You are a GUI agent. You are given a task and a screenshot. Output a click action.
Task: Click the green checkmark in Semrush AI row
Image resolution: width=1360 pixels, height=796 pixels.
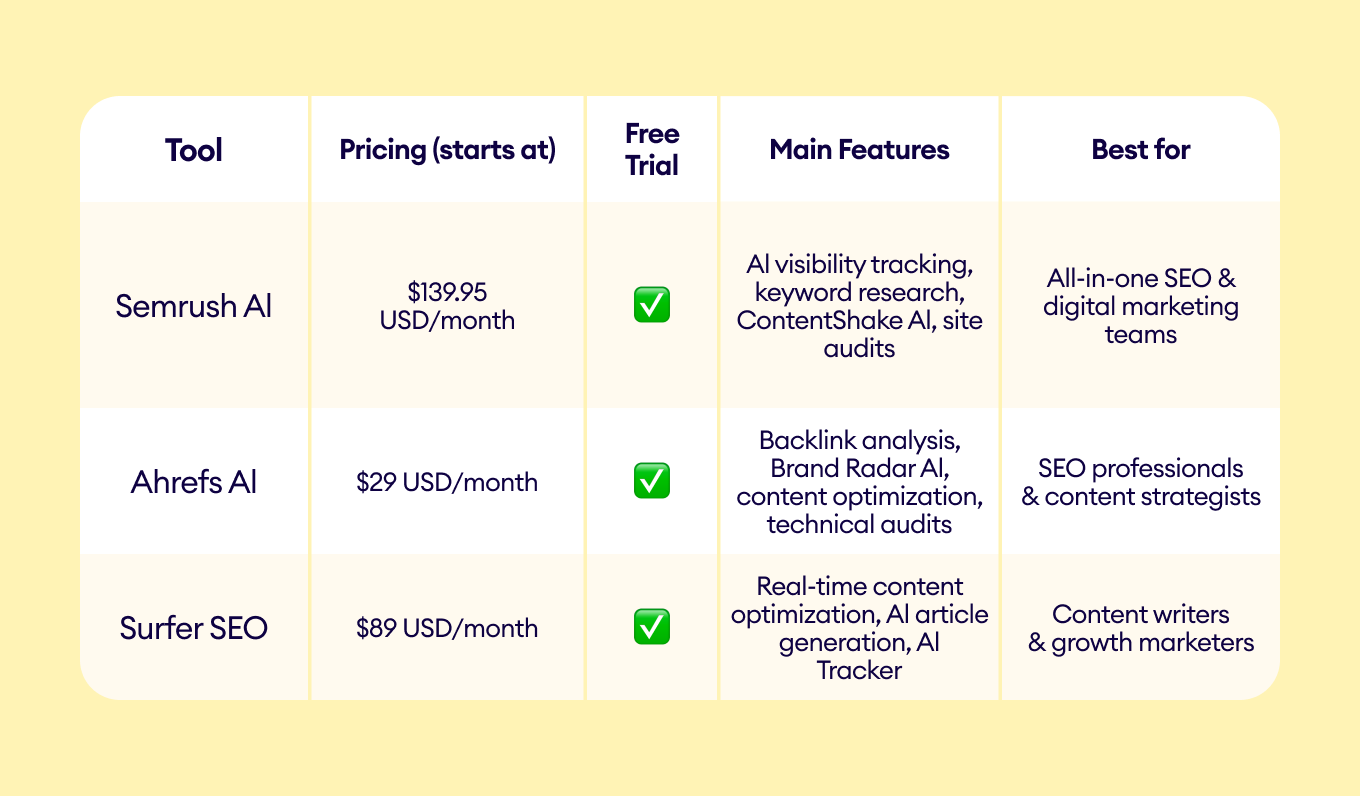pos(652,305)
